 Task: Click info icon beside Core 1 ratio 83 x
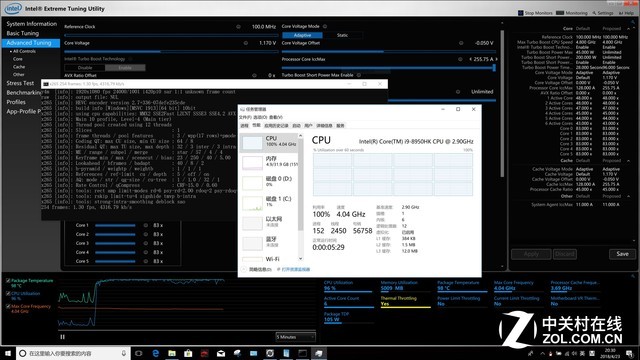tap(146, 225)
